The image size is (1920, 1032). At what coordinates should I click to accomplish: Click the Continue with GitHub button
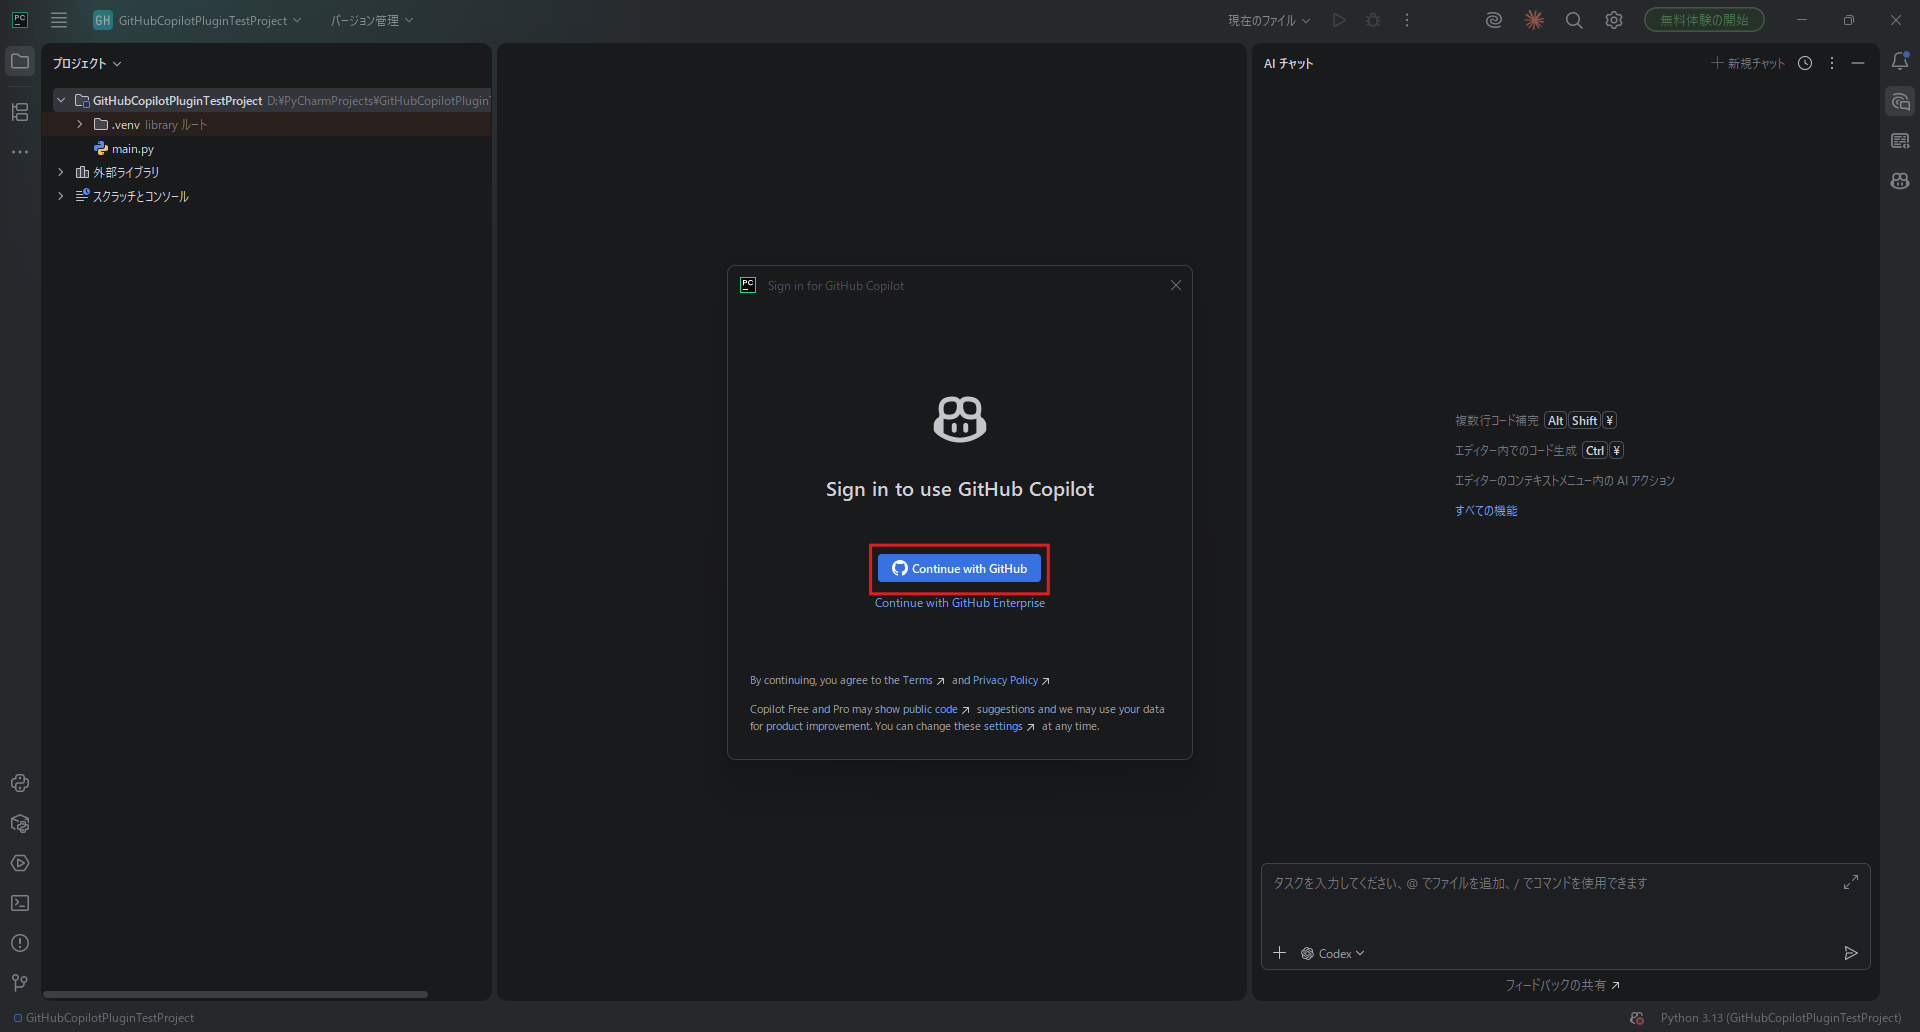point(959,569)
